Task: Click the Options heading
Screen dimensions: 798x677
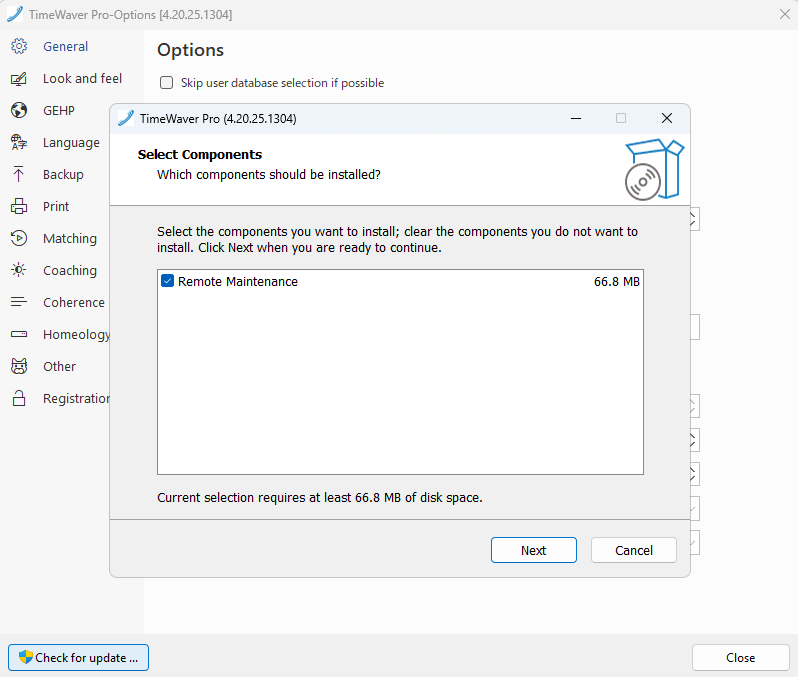Action: (190, 50)
